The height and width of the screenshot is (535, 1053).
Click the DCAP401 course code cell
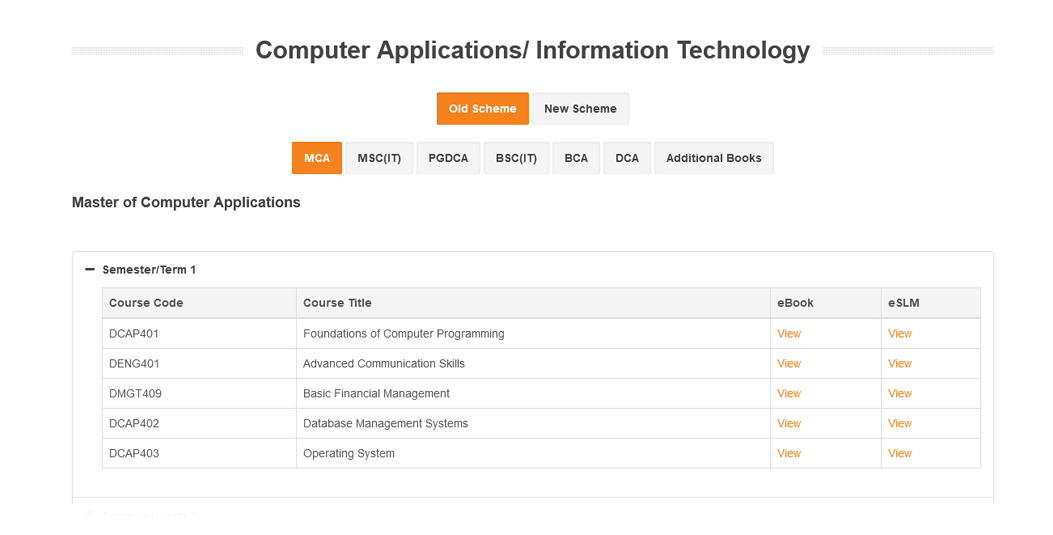[x=134, y=334]
